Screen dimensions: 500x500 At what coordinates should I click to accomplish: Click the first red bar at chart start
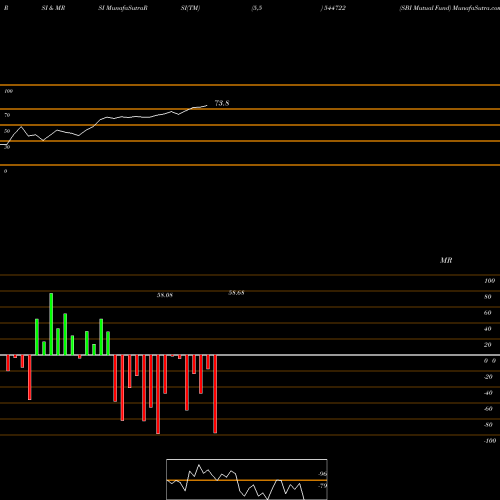[8, 363]
